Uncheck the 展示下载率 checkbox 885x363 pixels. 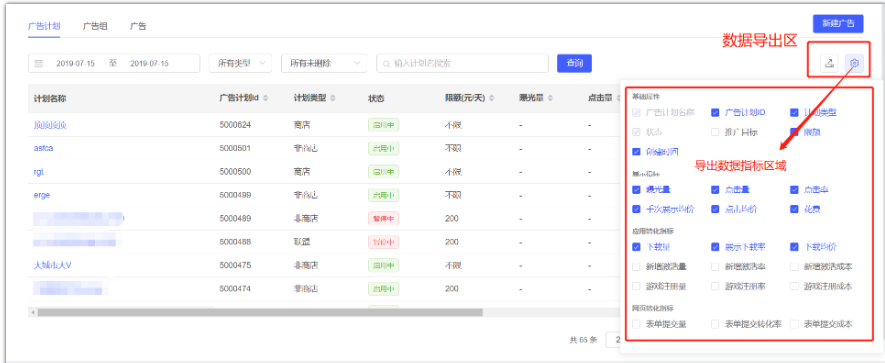coord(715,247)
